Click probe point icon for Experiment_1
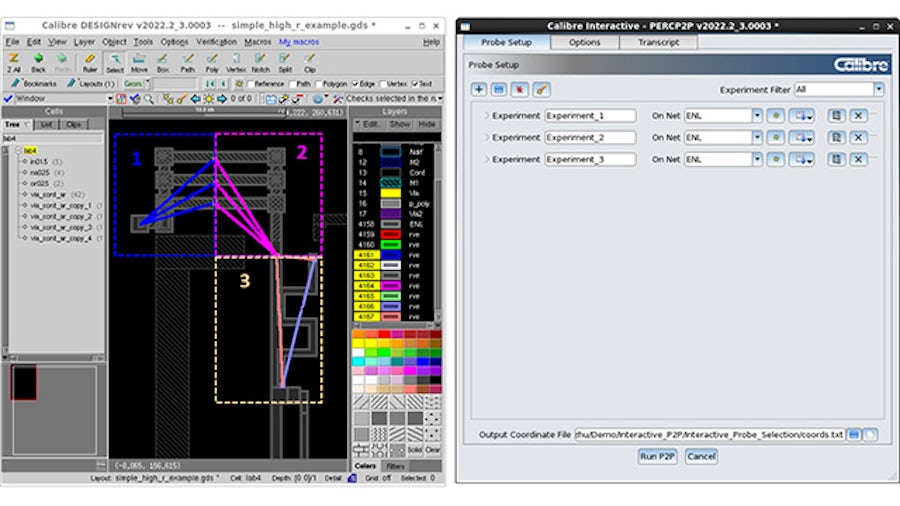 coord(776,115)
